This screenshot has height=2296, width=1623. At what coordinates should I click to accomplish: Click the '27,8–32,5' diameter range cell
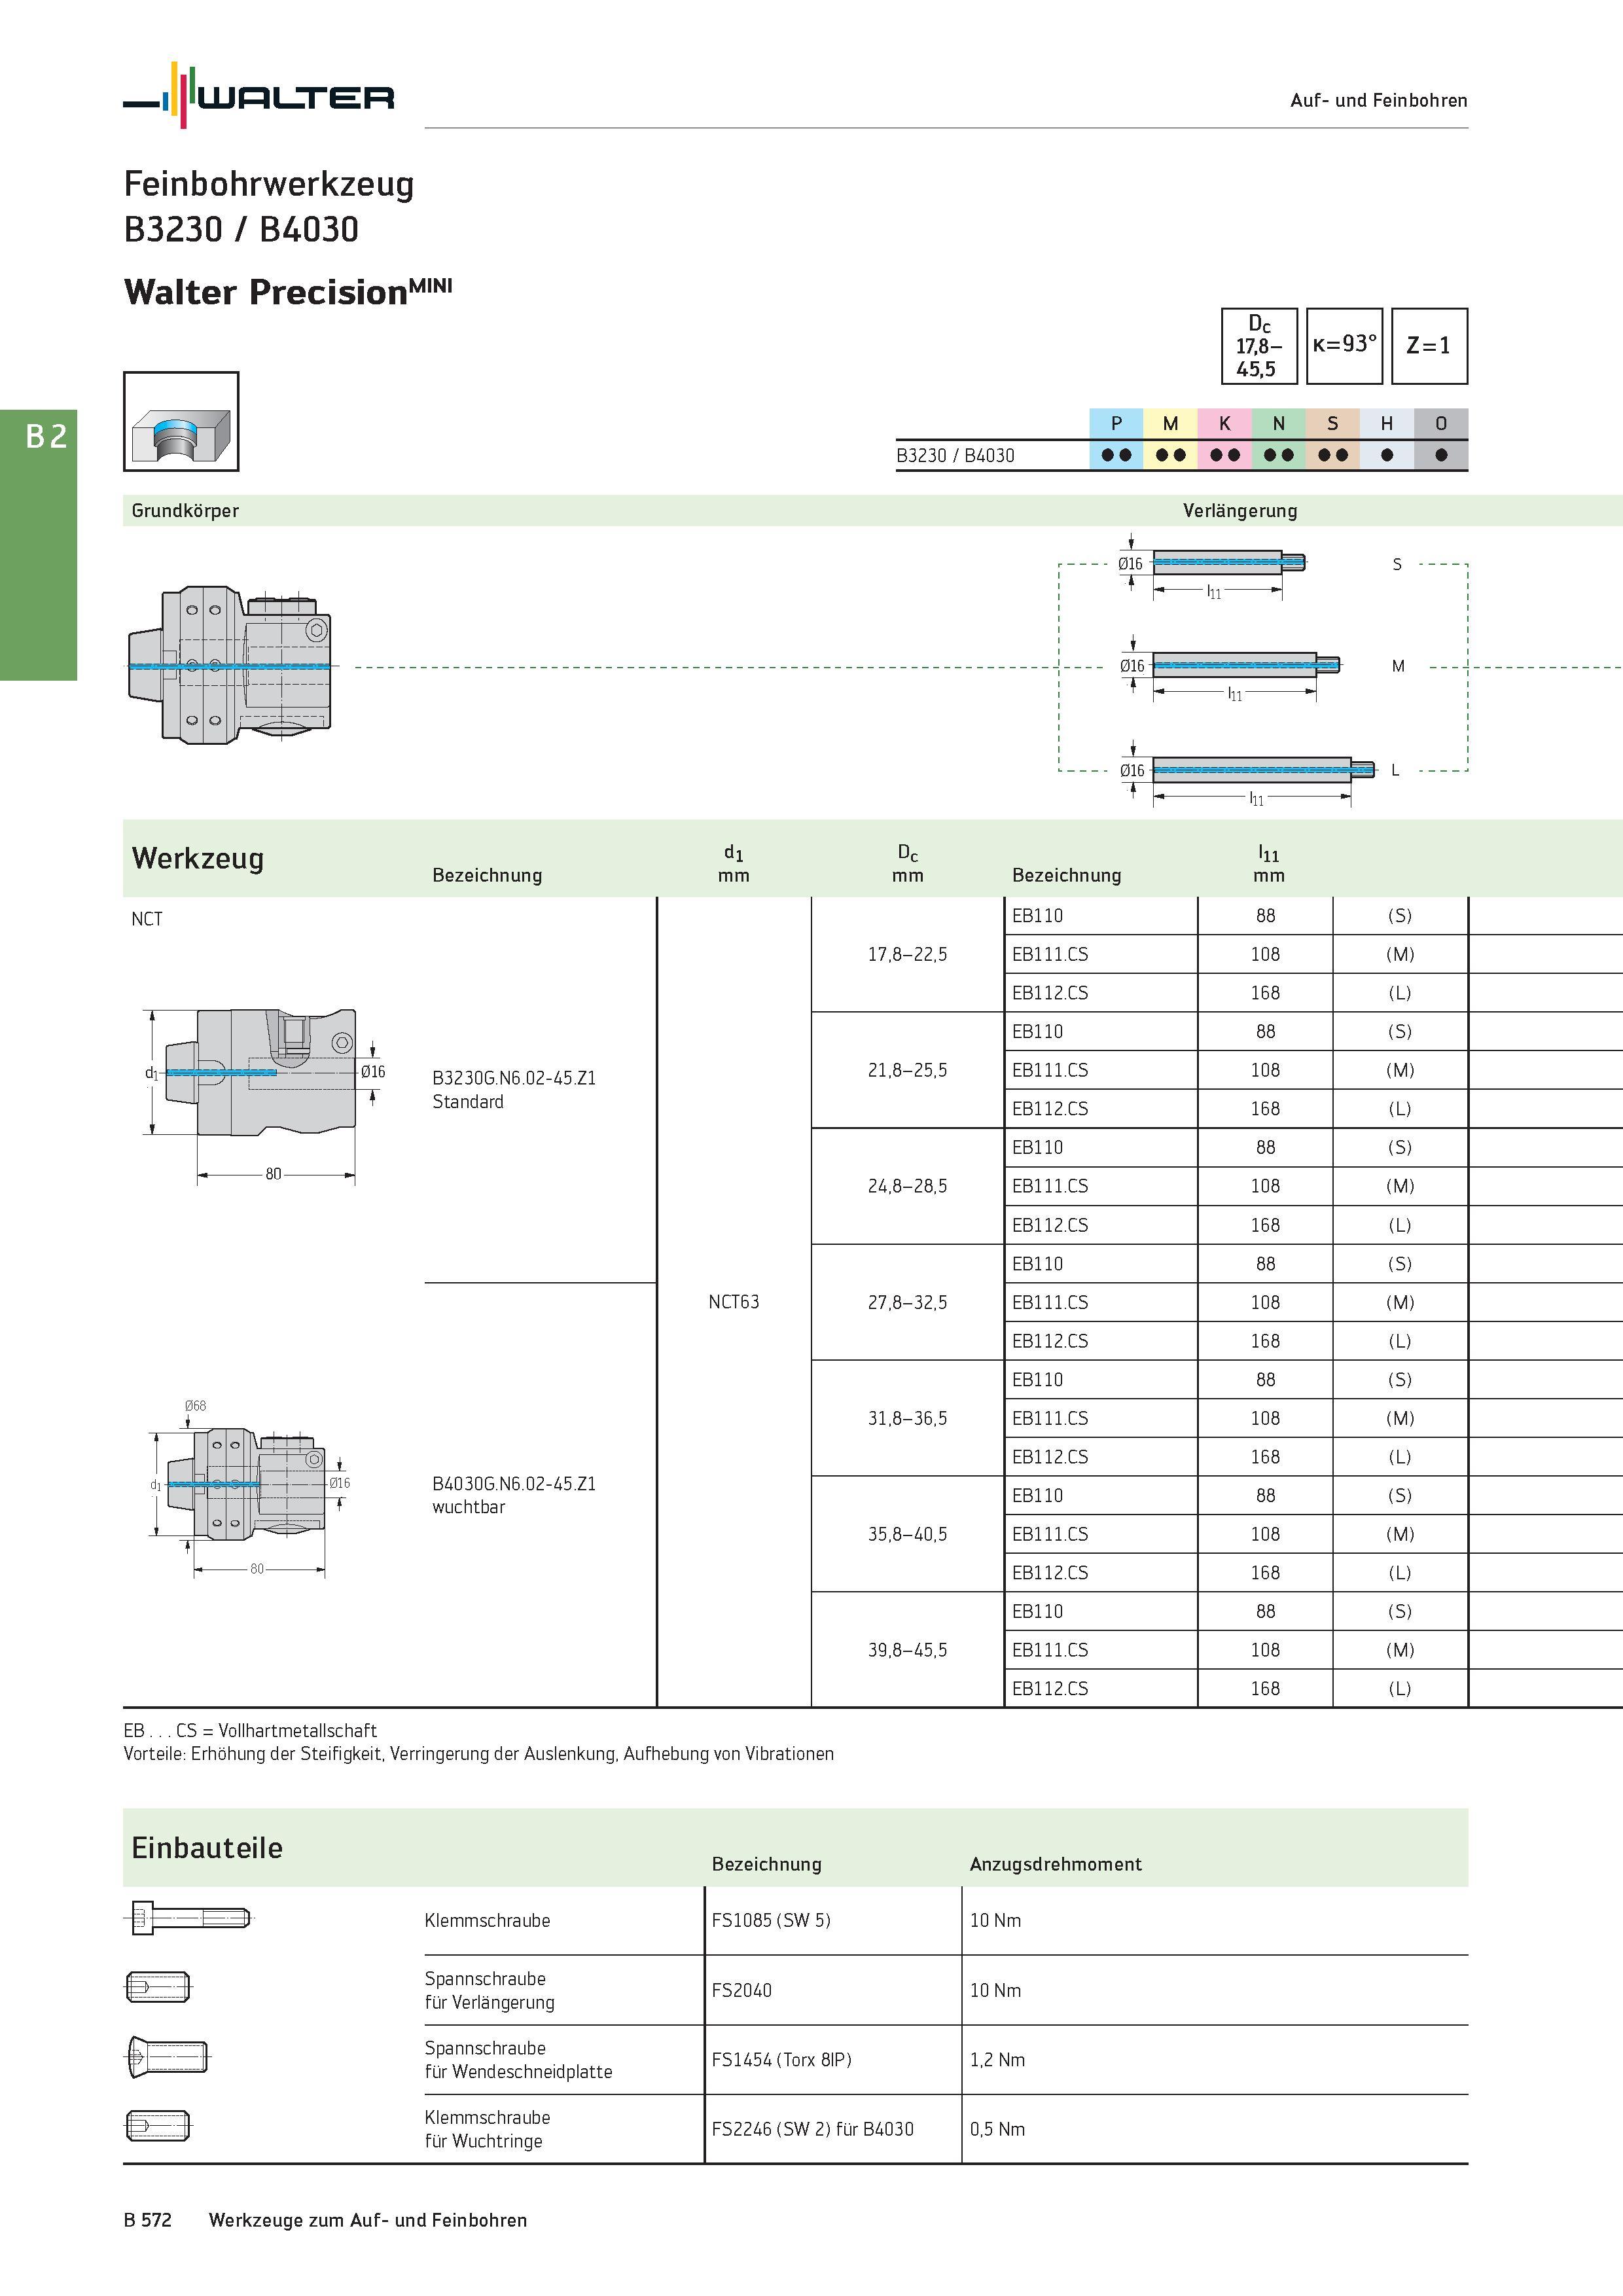(x=908, y=1302)
